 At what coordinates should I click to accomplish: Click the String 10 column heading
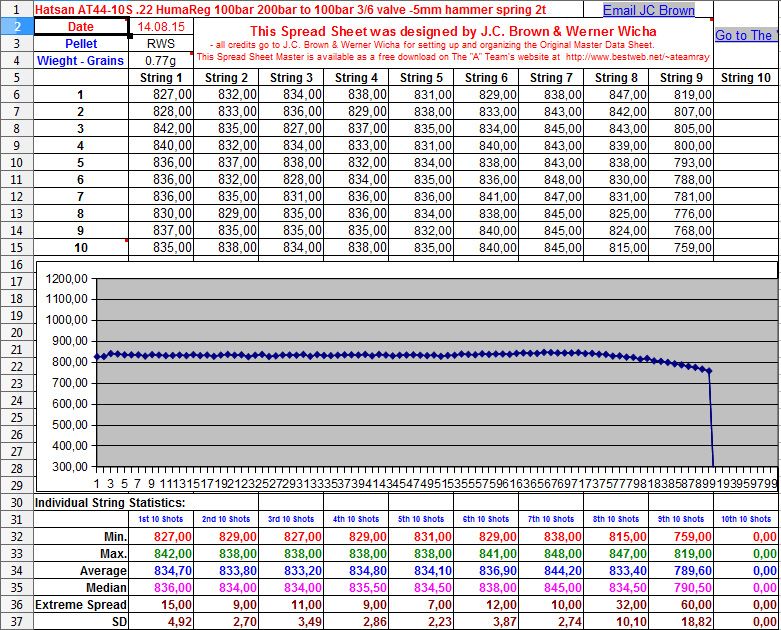click(x=746, y=78)
